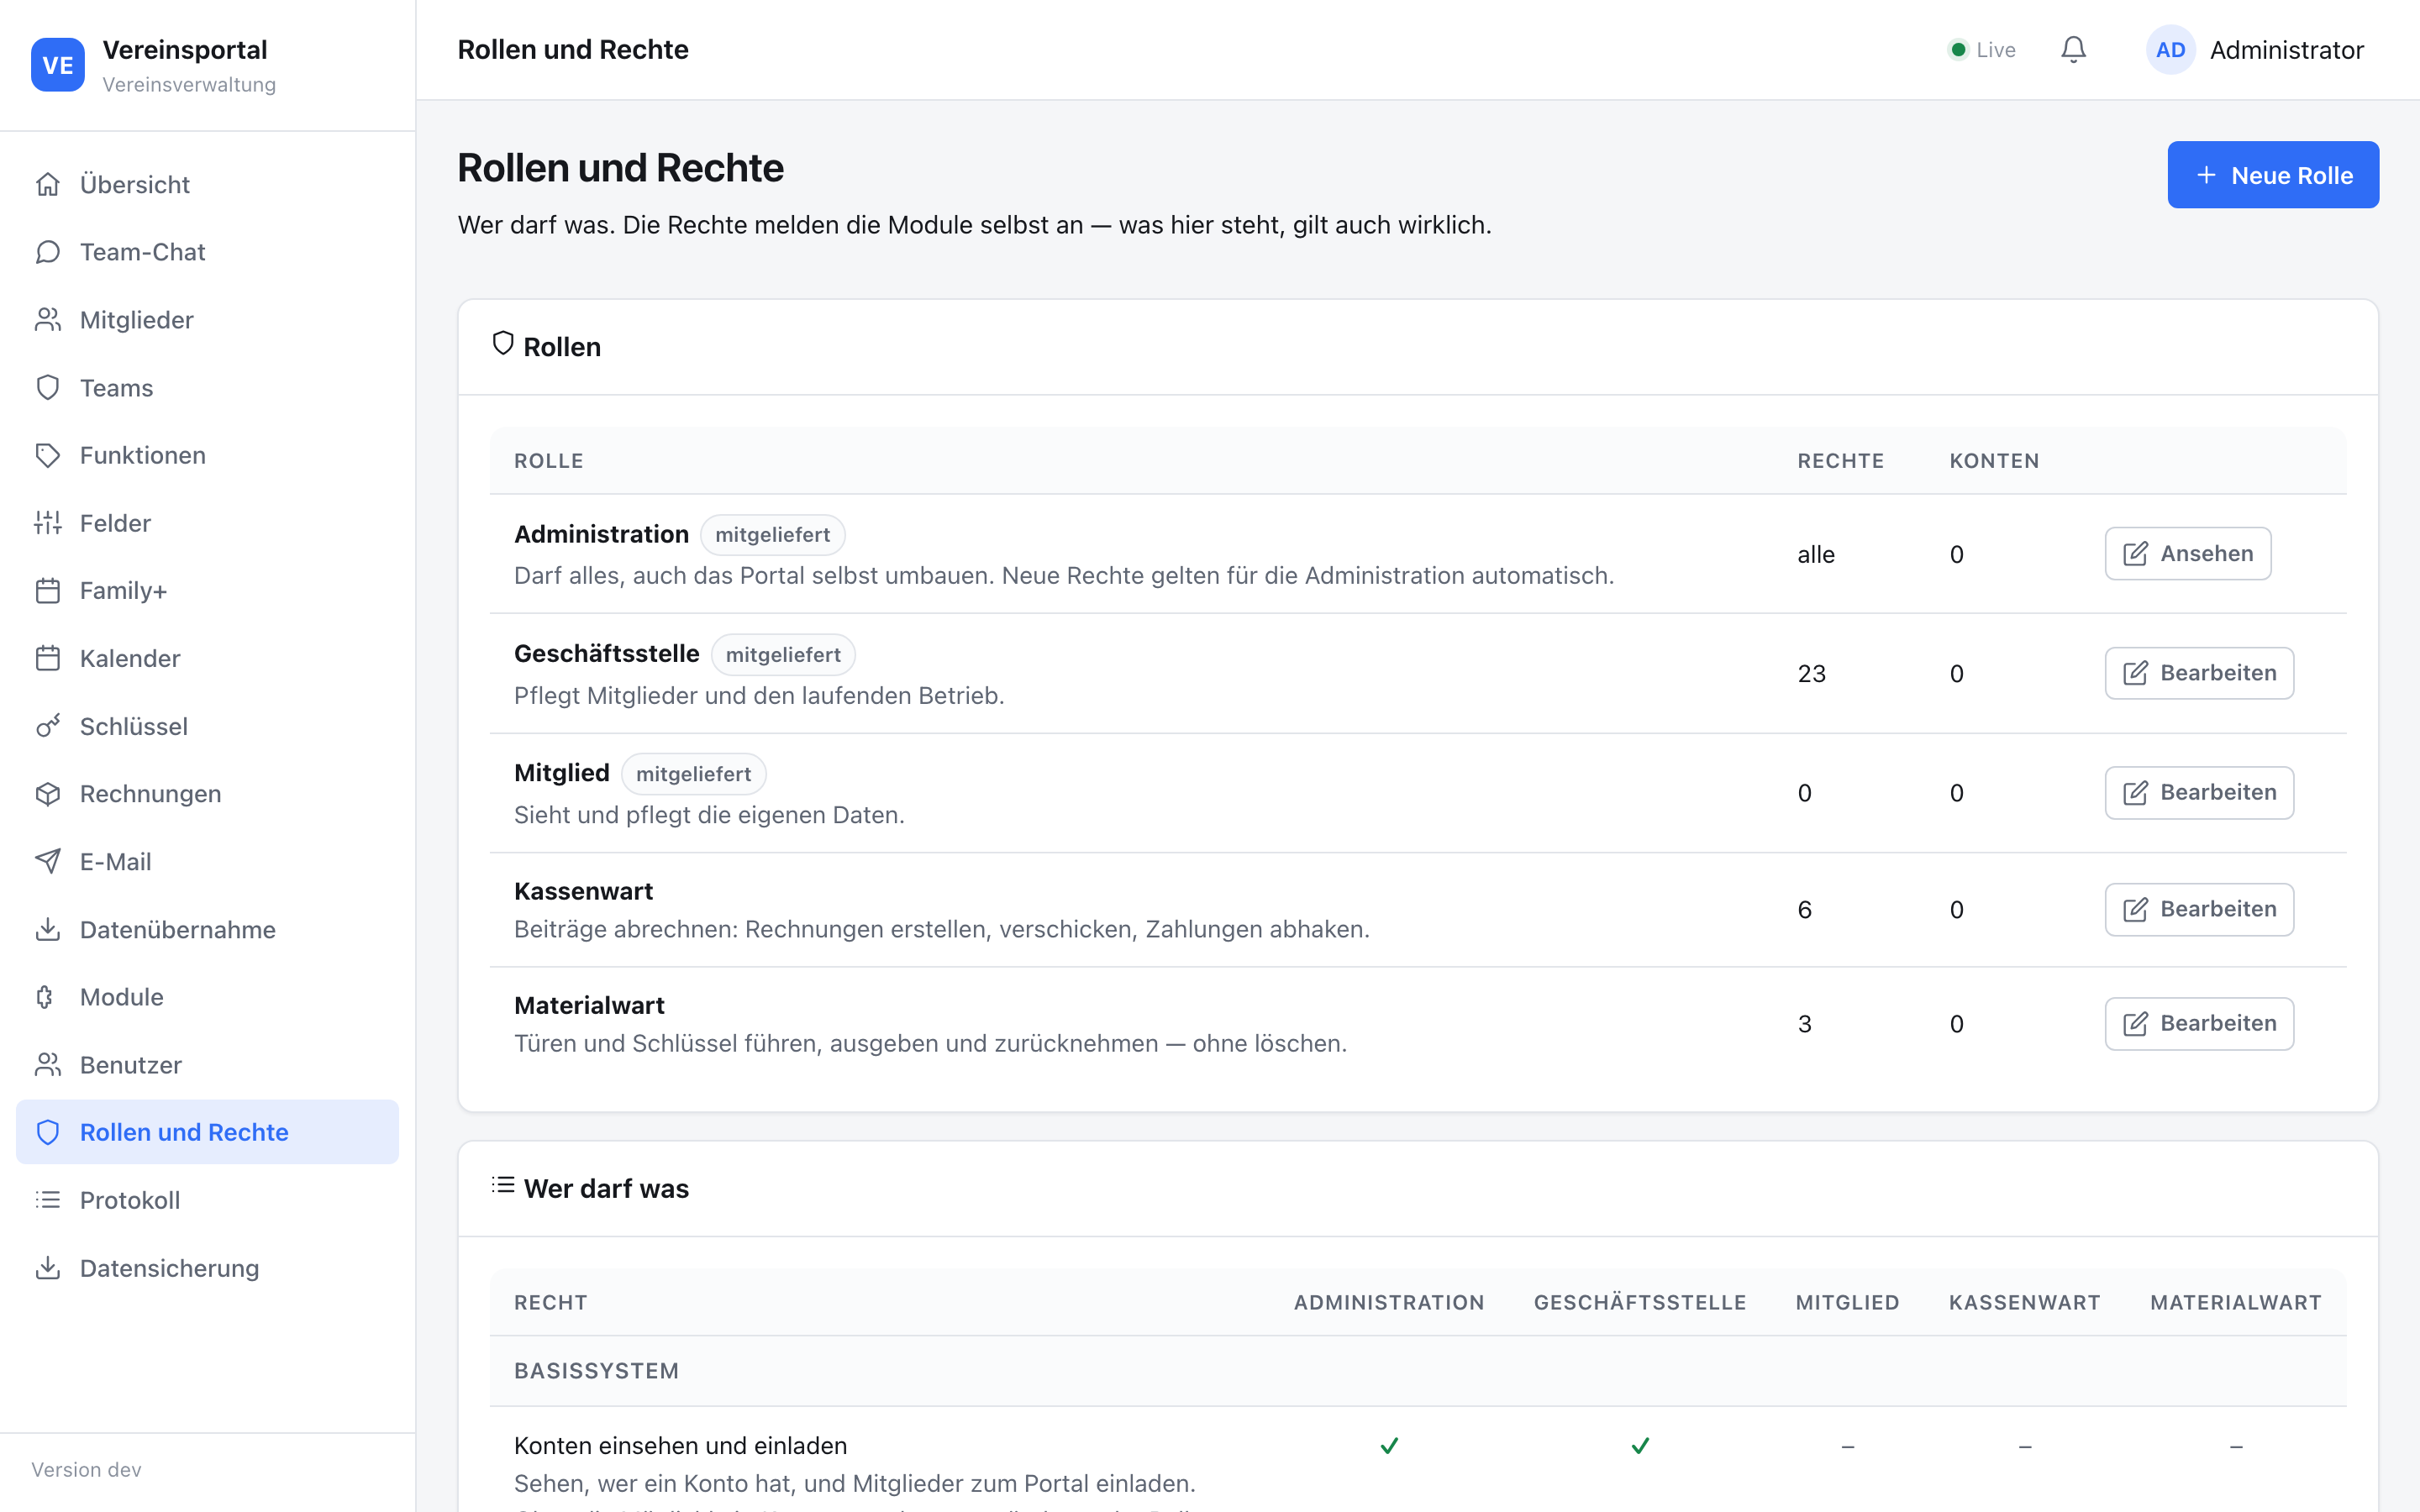This screenshot has height=1512, width=2420.
Task: Click the Datensicherung download icon
Action: (48, 1268)
